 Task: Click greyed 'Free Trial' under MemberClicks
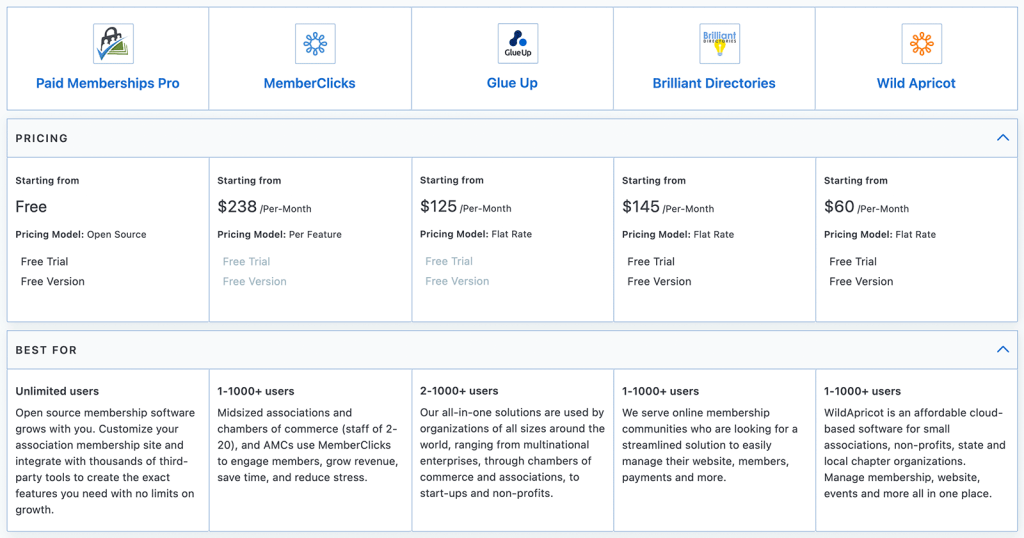tap(246, 261)
